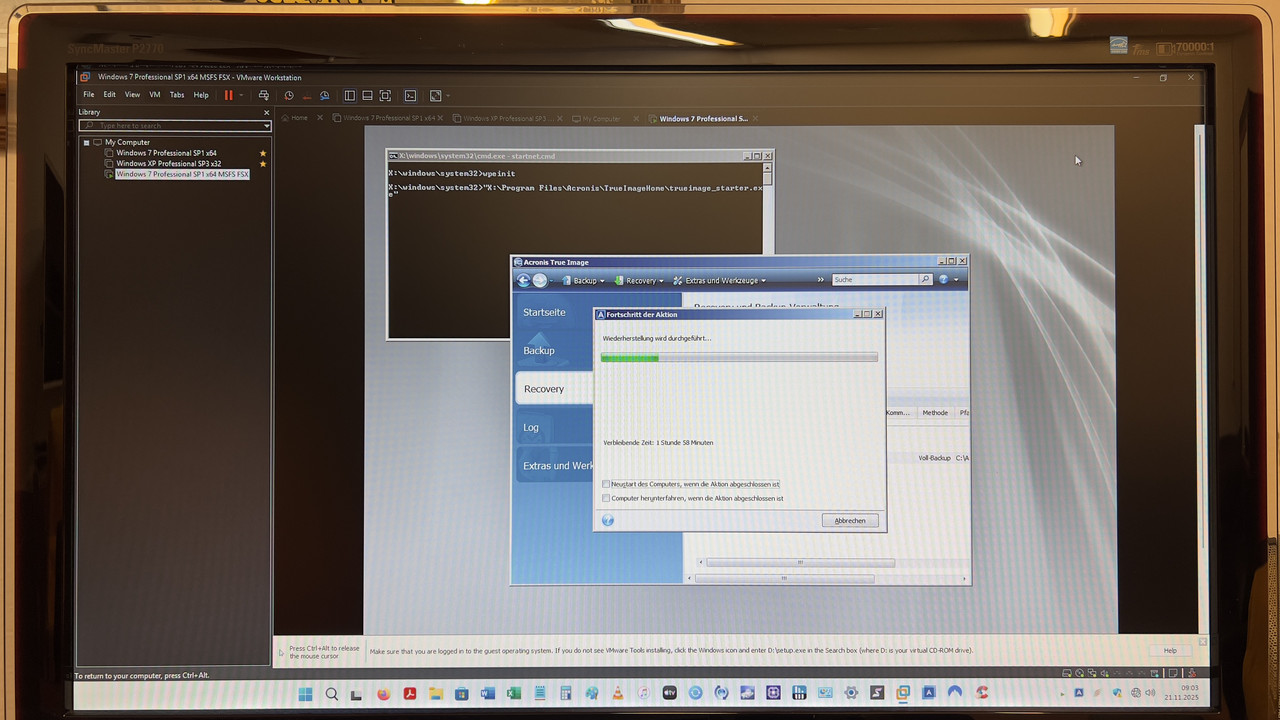
Task: Go back in Acronis True Image
Action: click(523, 280)
